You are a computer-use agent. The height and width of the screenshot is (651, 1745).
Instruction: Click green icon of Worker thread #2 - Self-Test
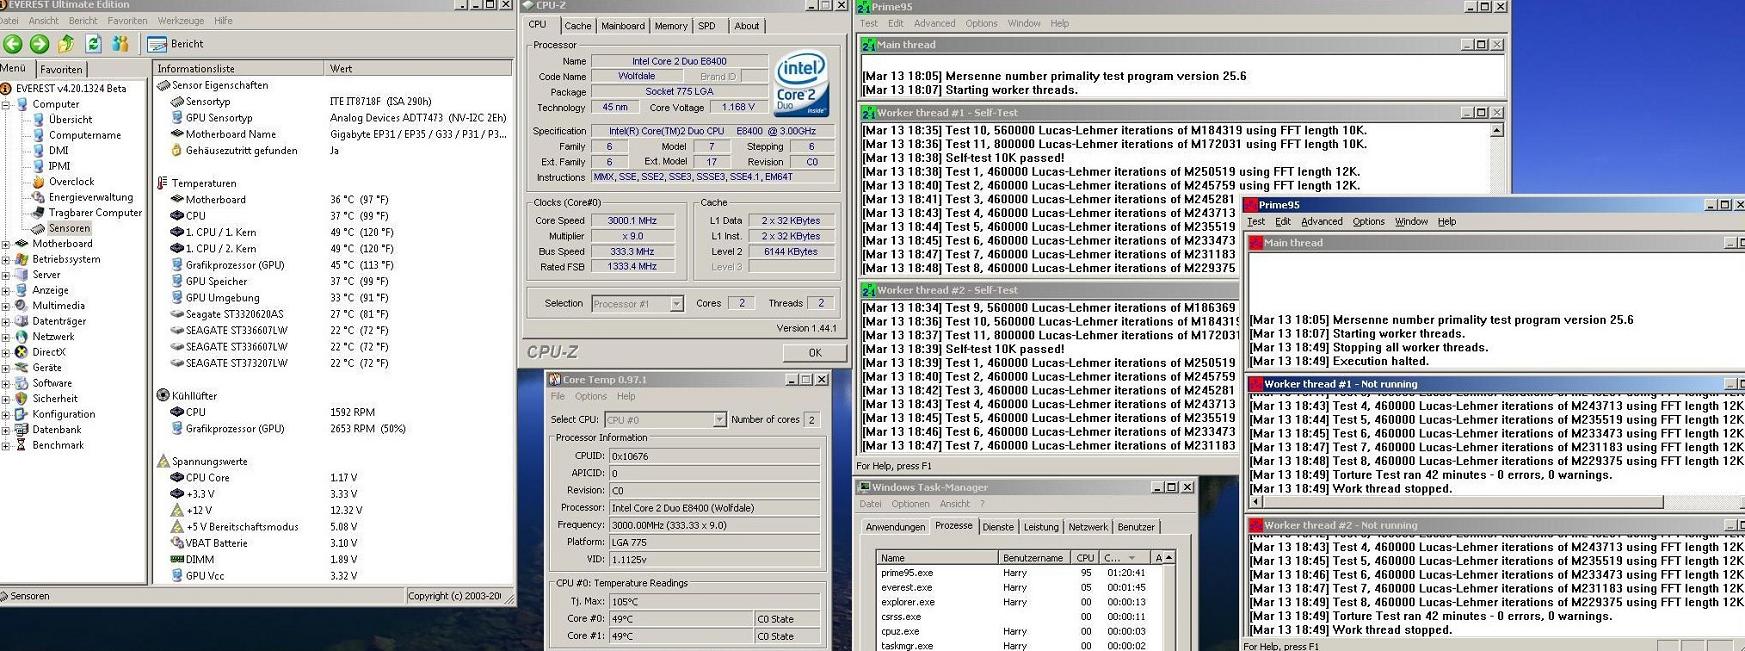(x=868, y=290)
